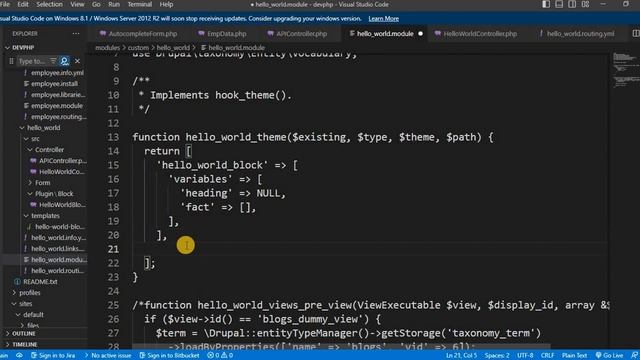Image resolution: width=640 pixels, height=360 pixels.
Task: Click Sign in to Bitbucket status item
Action: click(169, 356)
